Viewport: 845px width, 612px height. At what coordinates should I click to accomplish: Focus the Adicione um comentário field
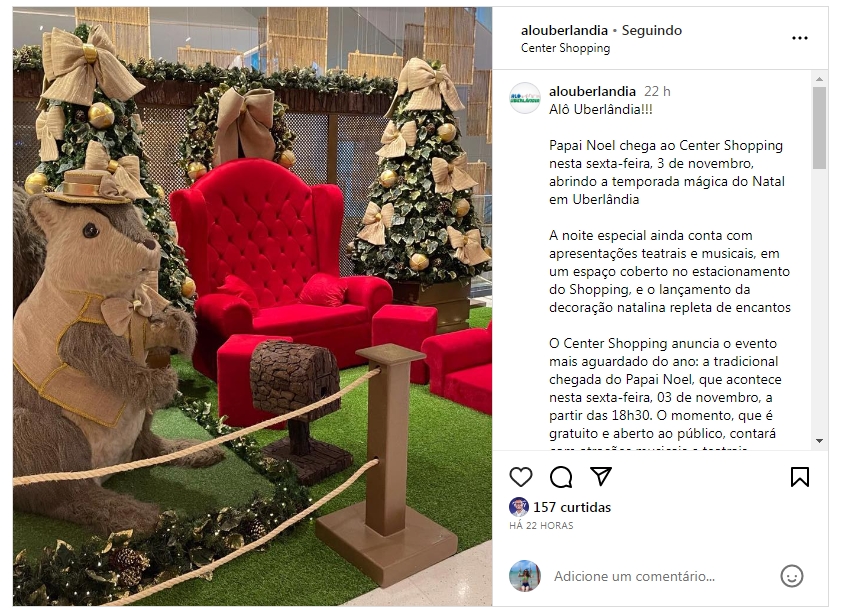tap(634, 576)
